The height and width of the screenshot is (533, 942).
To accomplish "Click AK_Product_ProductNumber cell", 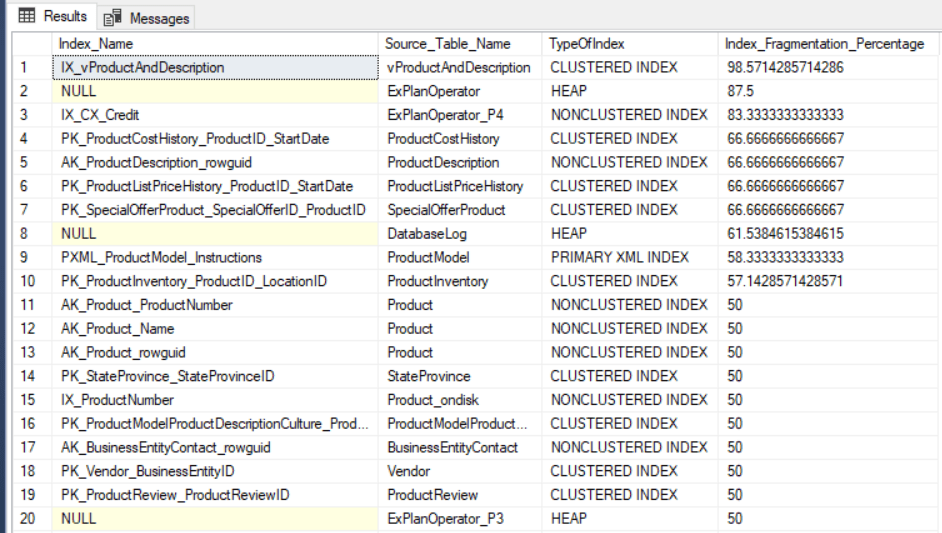I will tap(215, 305).
